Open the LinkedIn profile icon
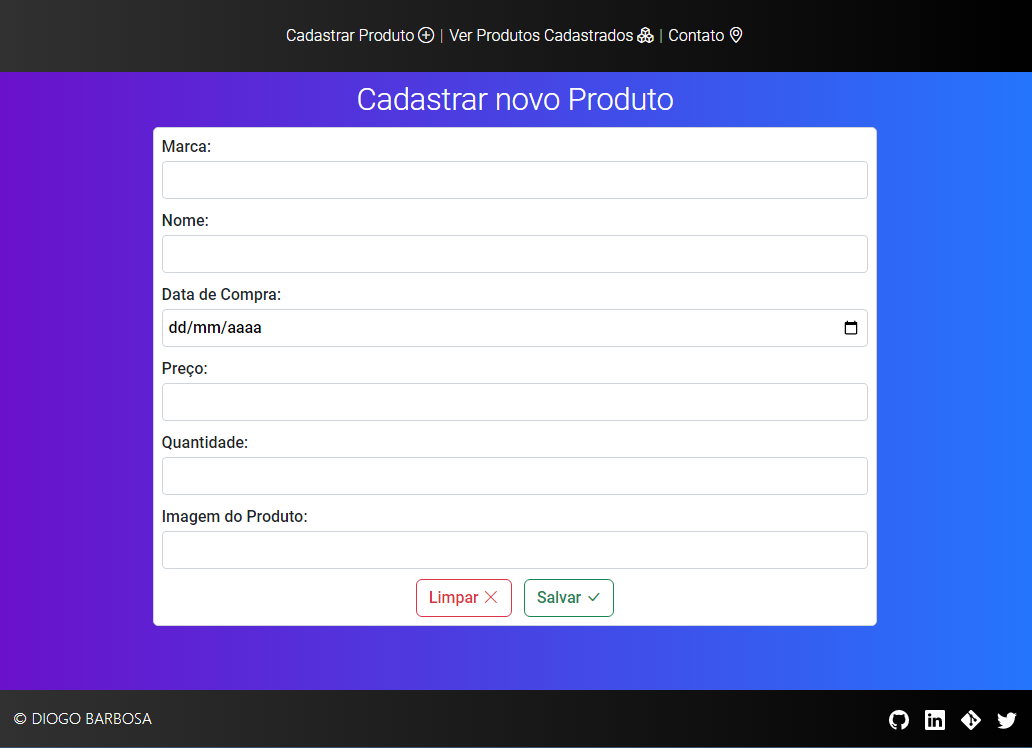Screen dimensions: 1032x748 [935, 719]
